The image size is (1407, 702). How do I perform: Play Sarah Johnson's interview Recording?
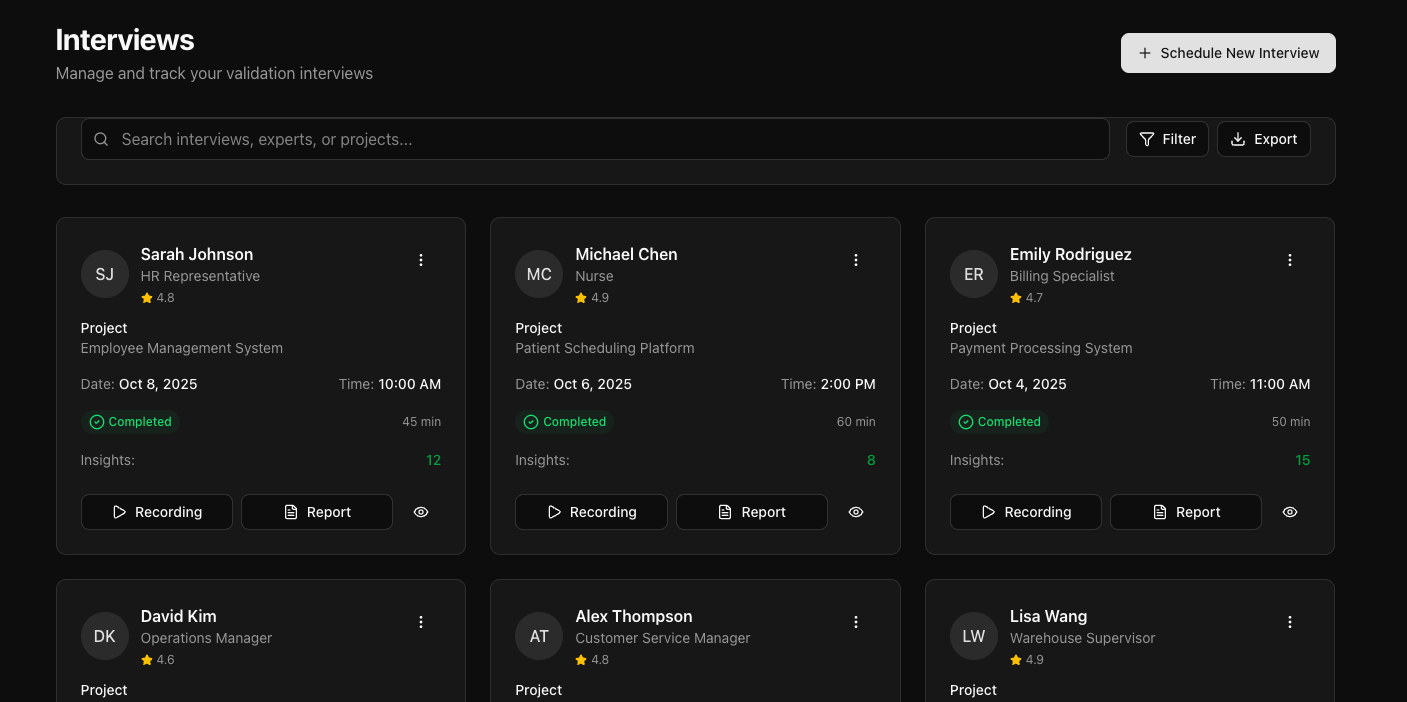[157, 512]
